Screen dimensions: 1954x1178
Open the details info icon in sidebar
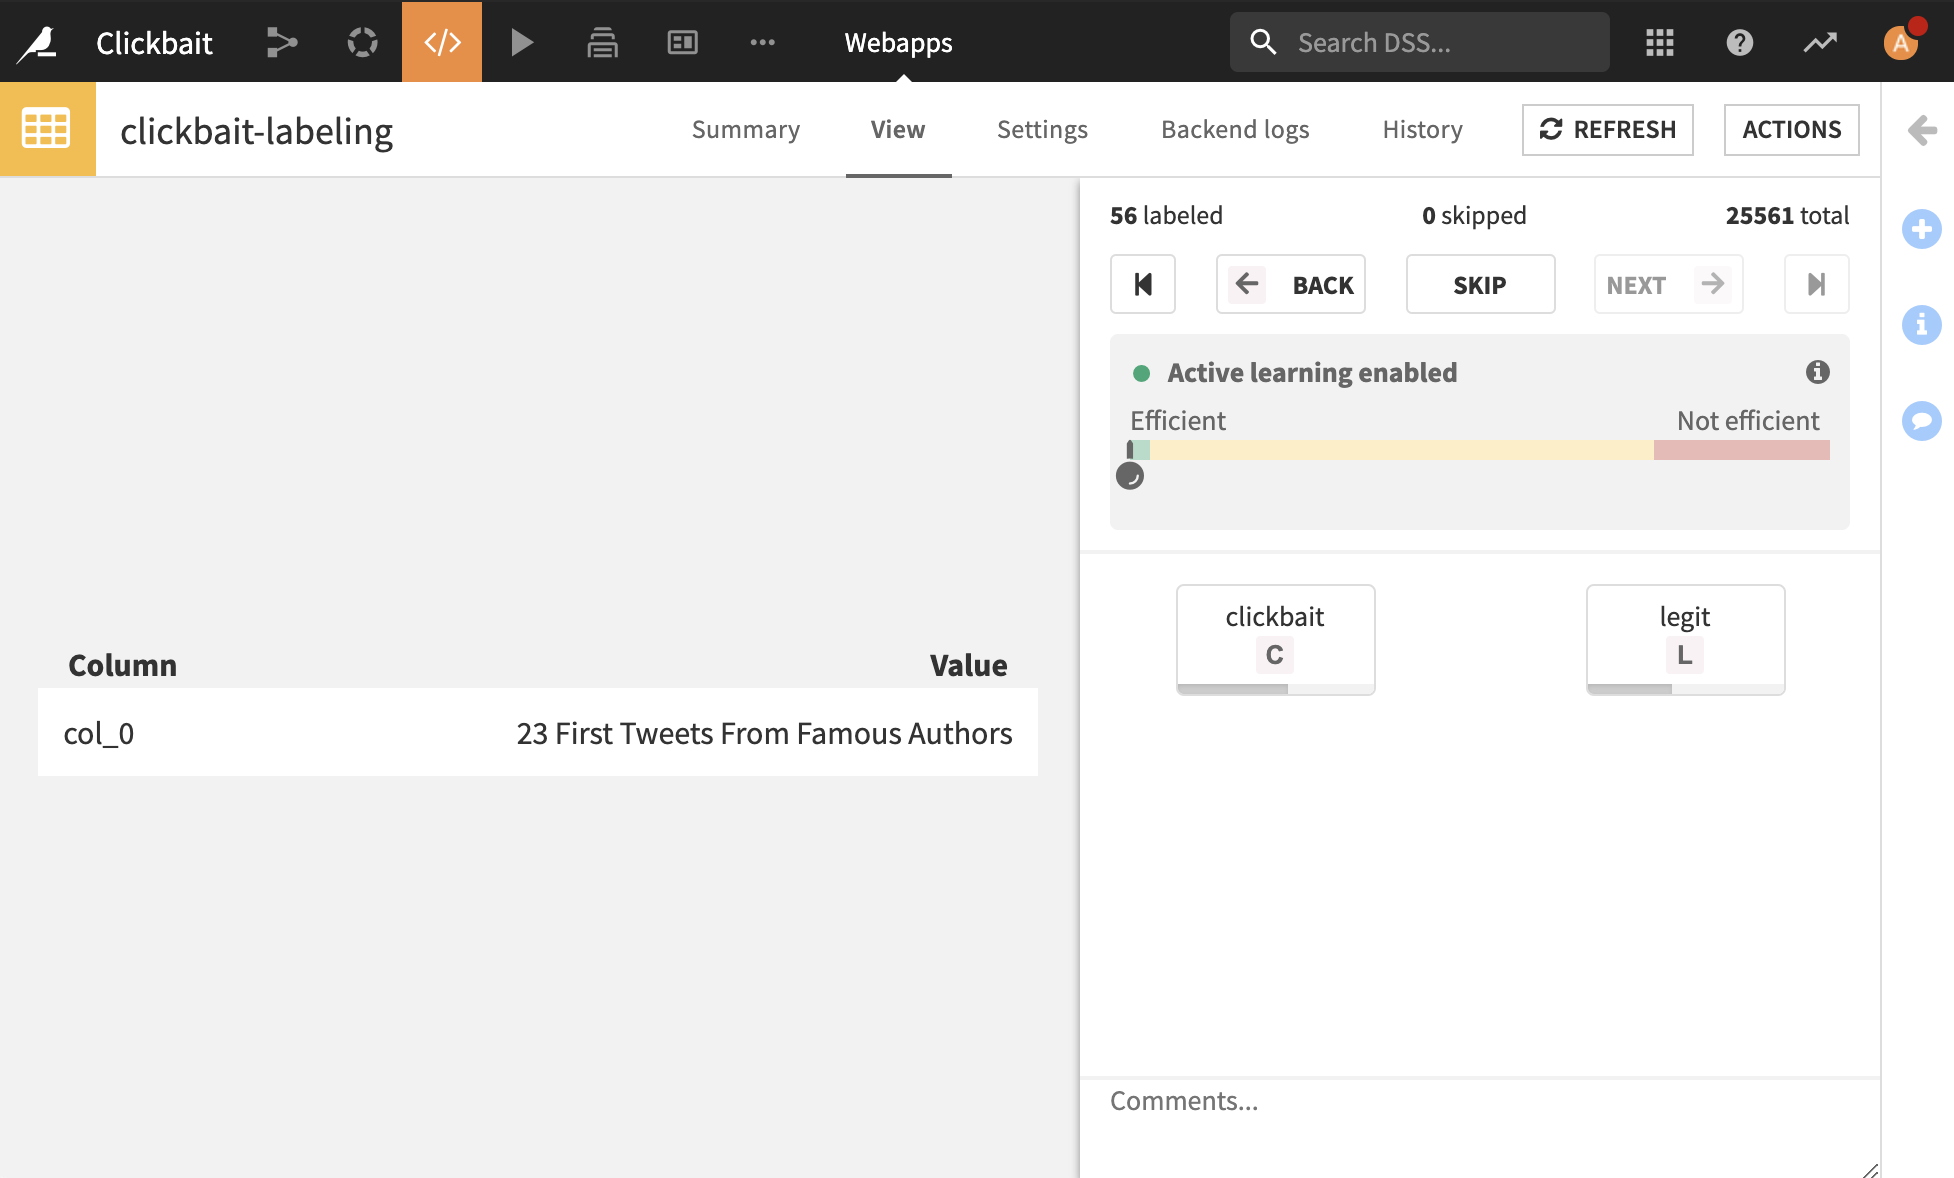point(1921,325)
